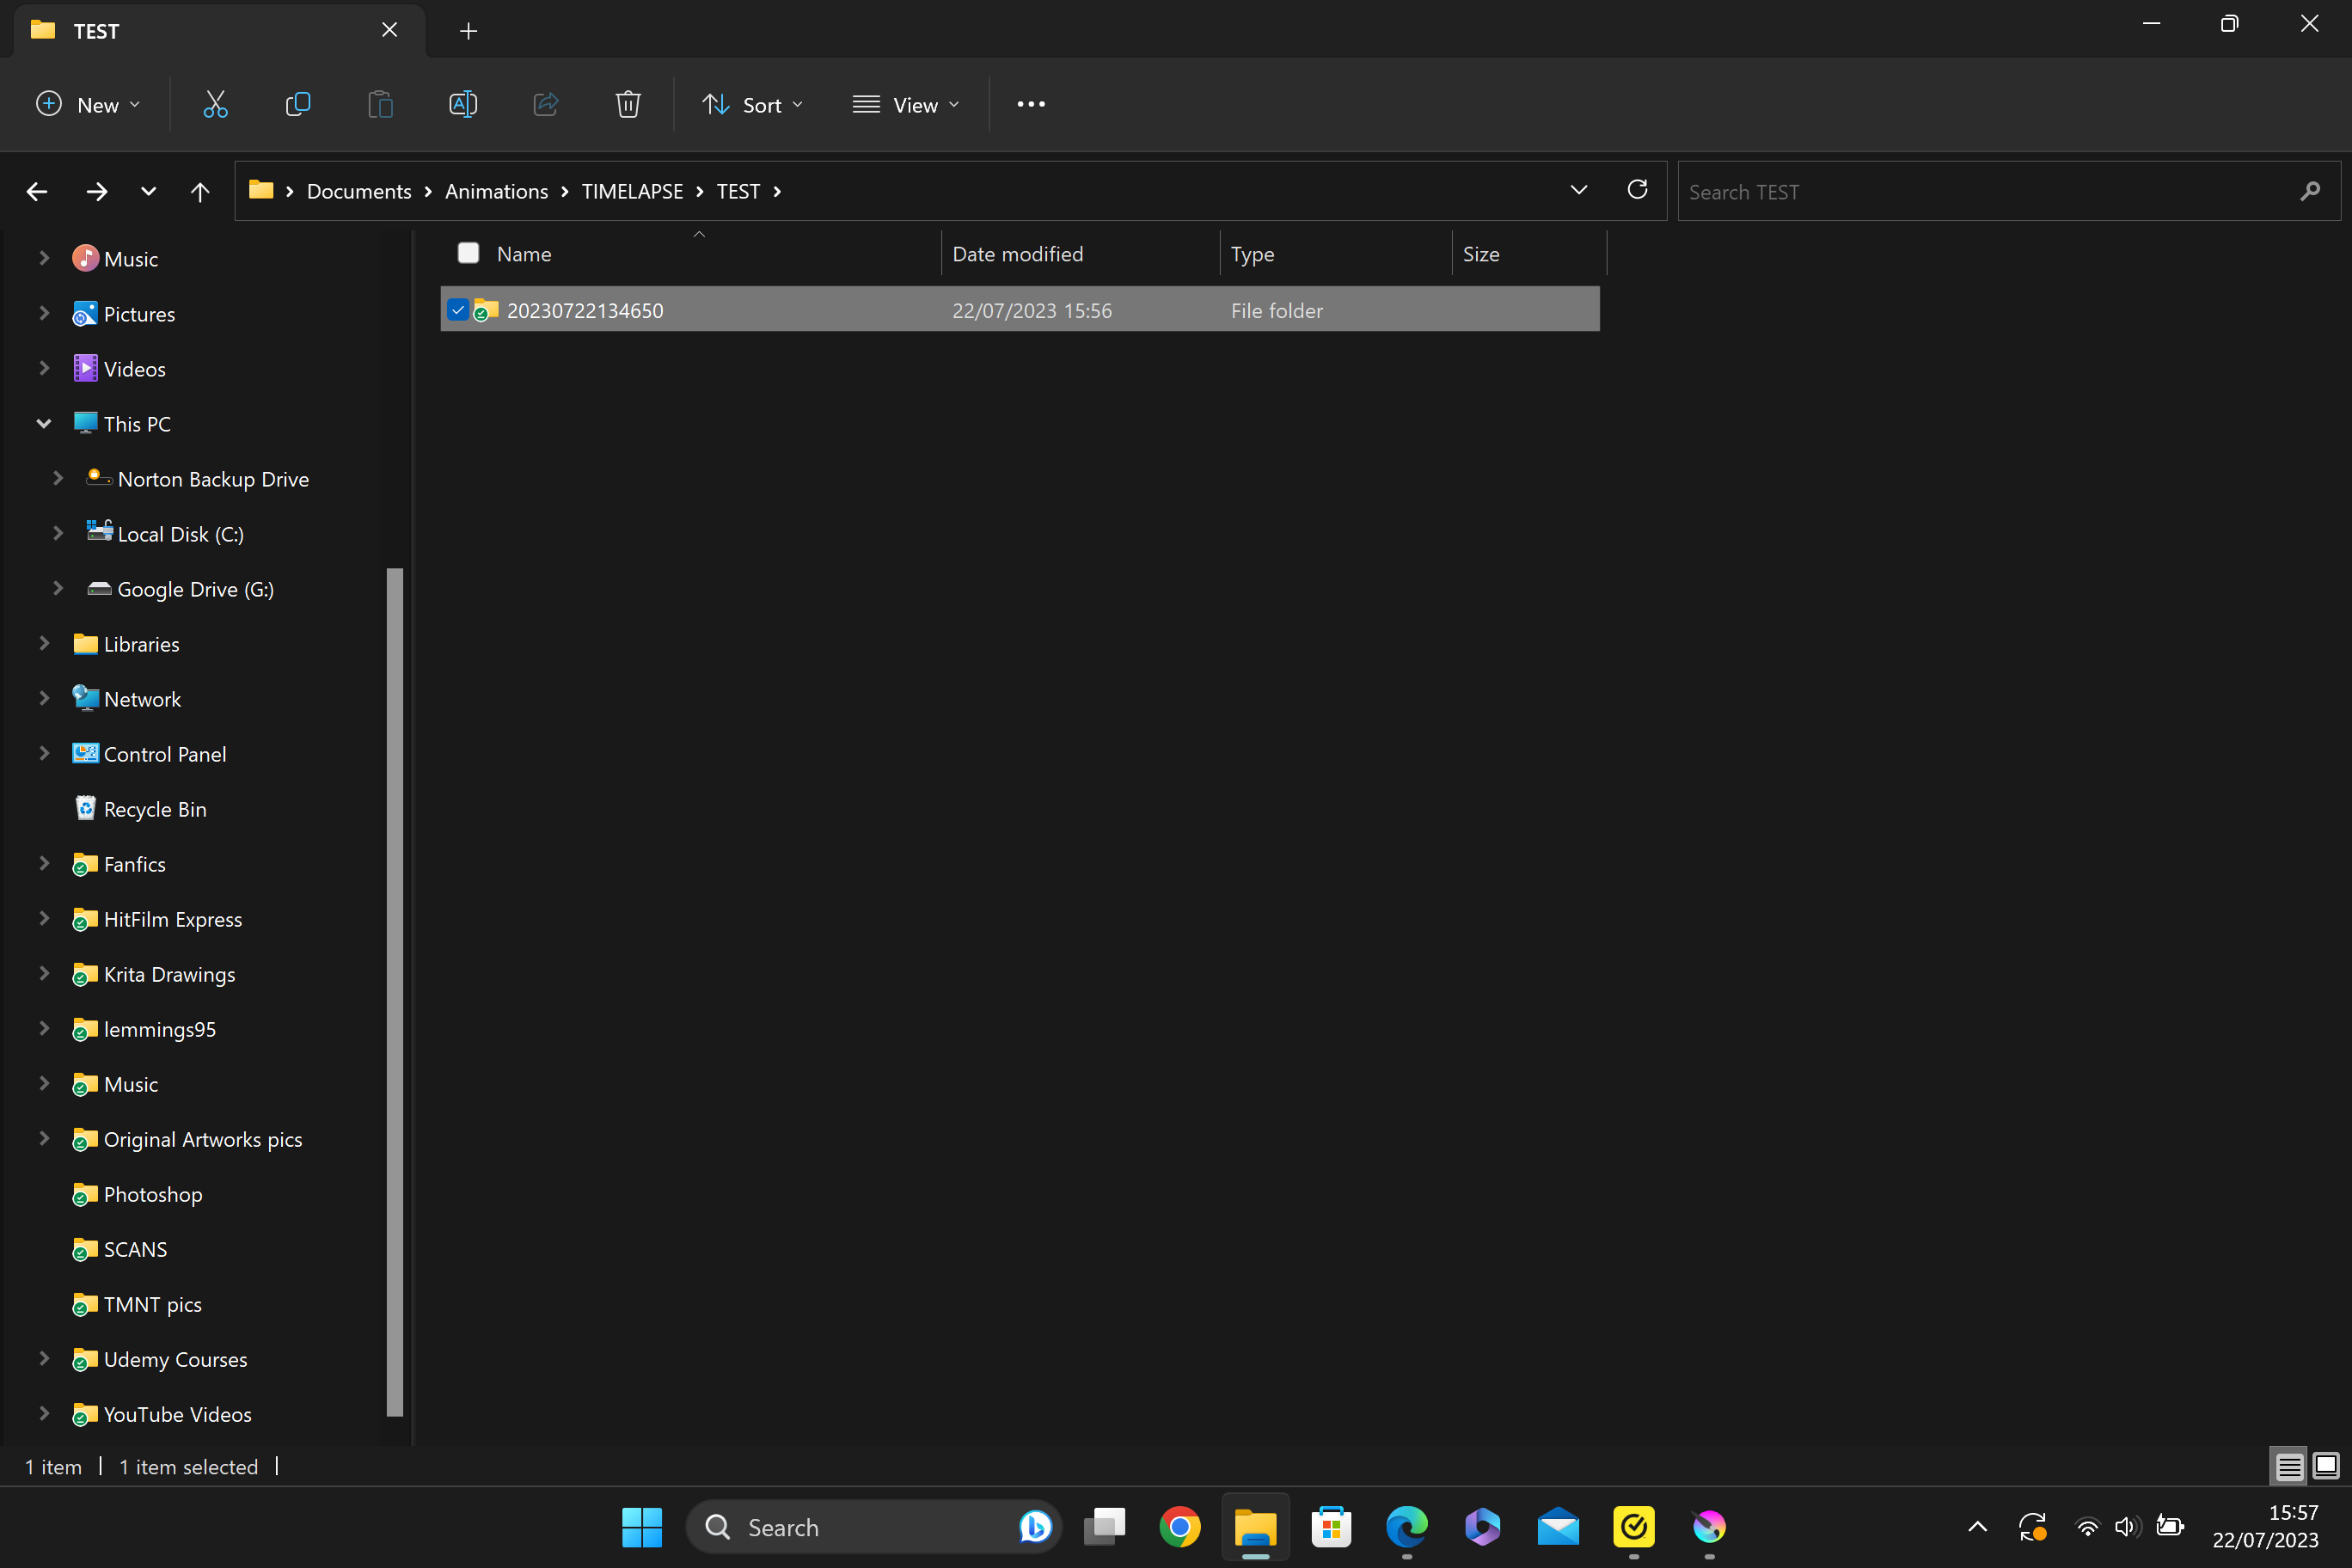Click the Rename icon in toolbar
Image resolution: width=2352 pixels, height=1568 pixels.
(463, 104)
